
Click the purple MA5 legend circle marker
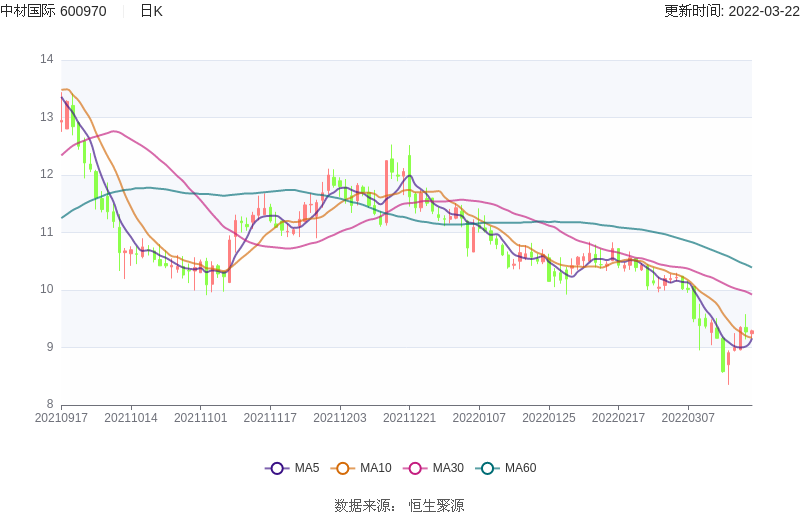(277, 468)
